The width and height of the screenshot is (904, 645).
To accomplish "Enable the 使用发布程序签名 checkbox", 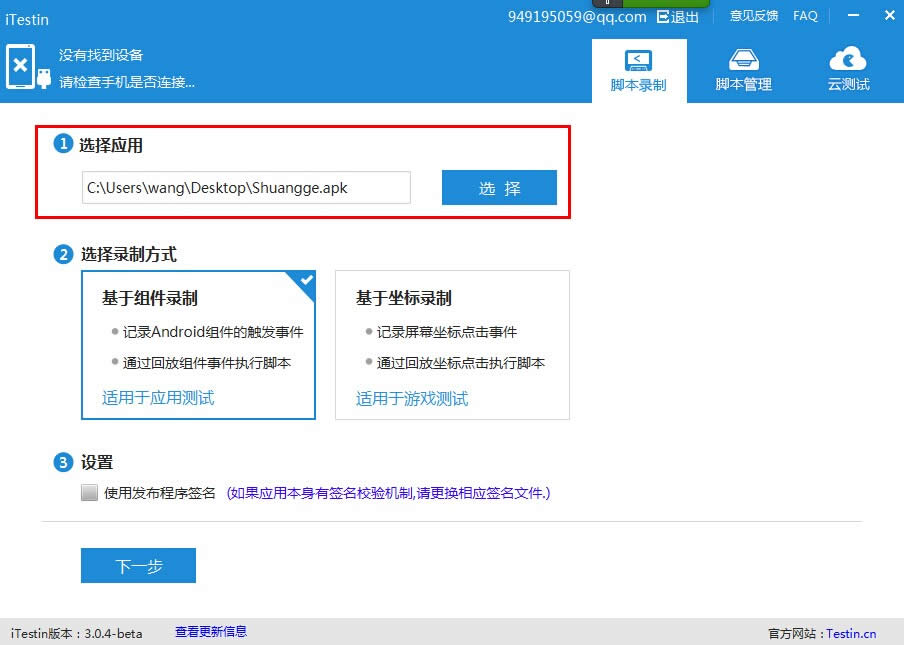I will pos(89,493).
